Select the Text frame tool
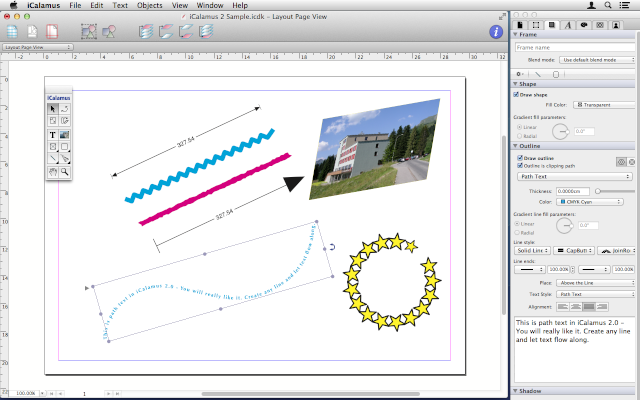 [x=52, y=134]
